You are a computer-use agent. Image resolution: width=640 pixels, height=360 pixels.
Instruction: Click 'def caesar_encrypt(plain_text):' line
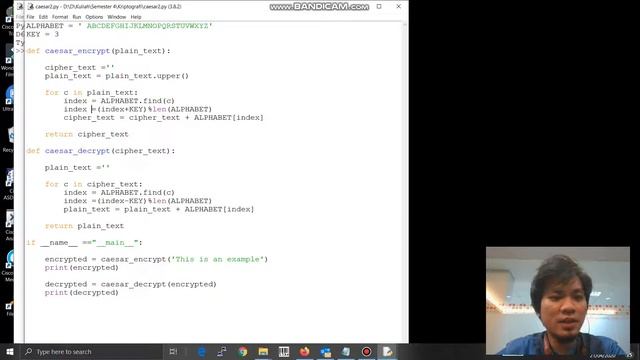tap(98, 51)
